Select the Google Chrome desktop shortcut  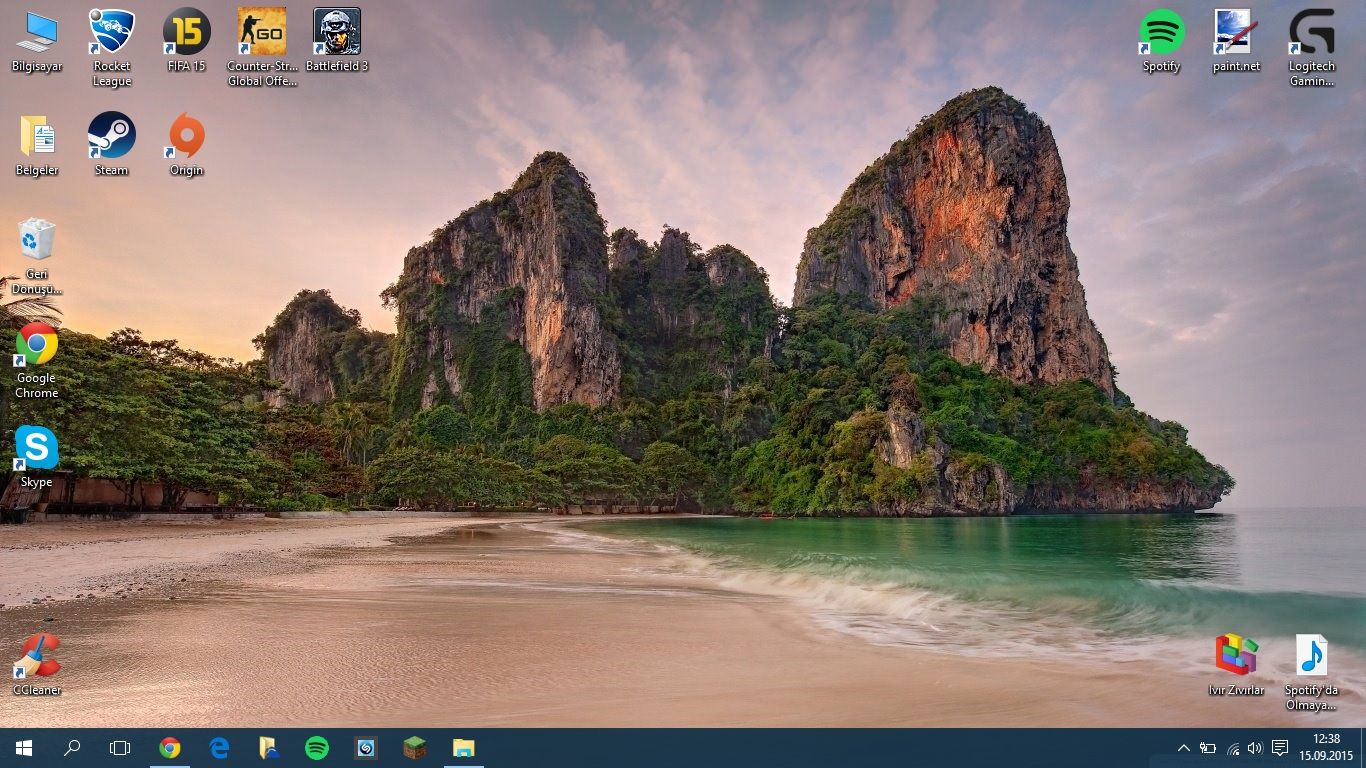(x=37, y=360)
